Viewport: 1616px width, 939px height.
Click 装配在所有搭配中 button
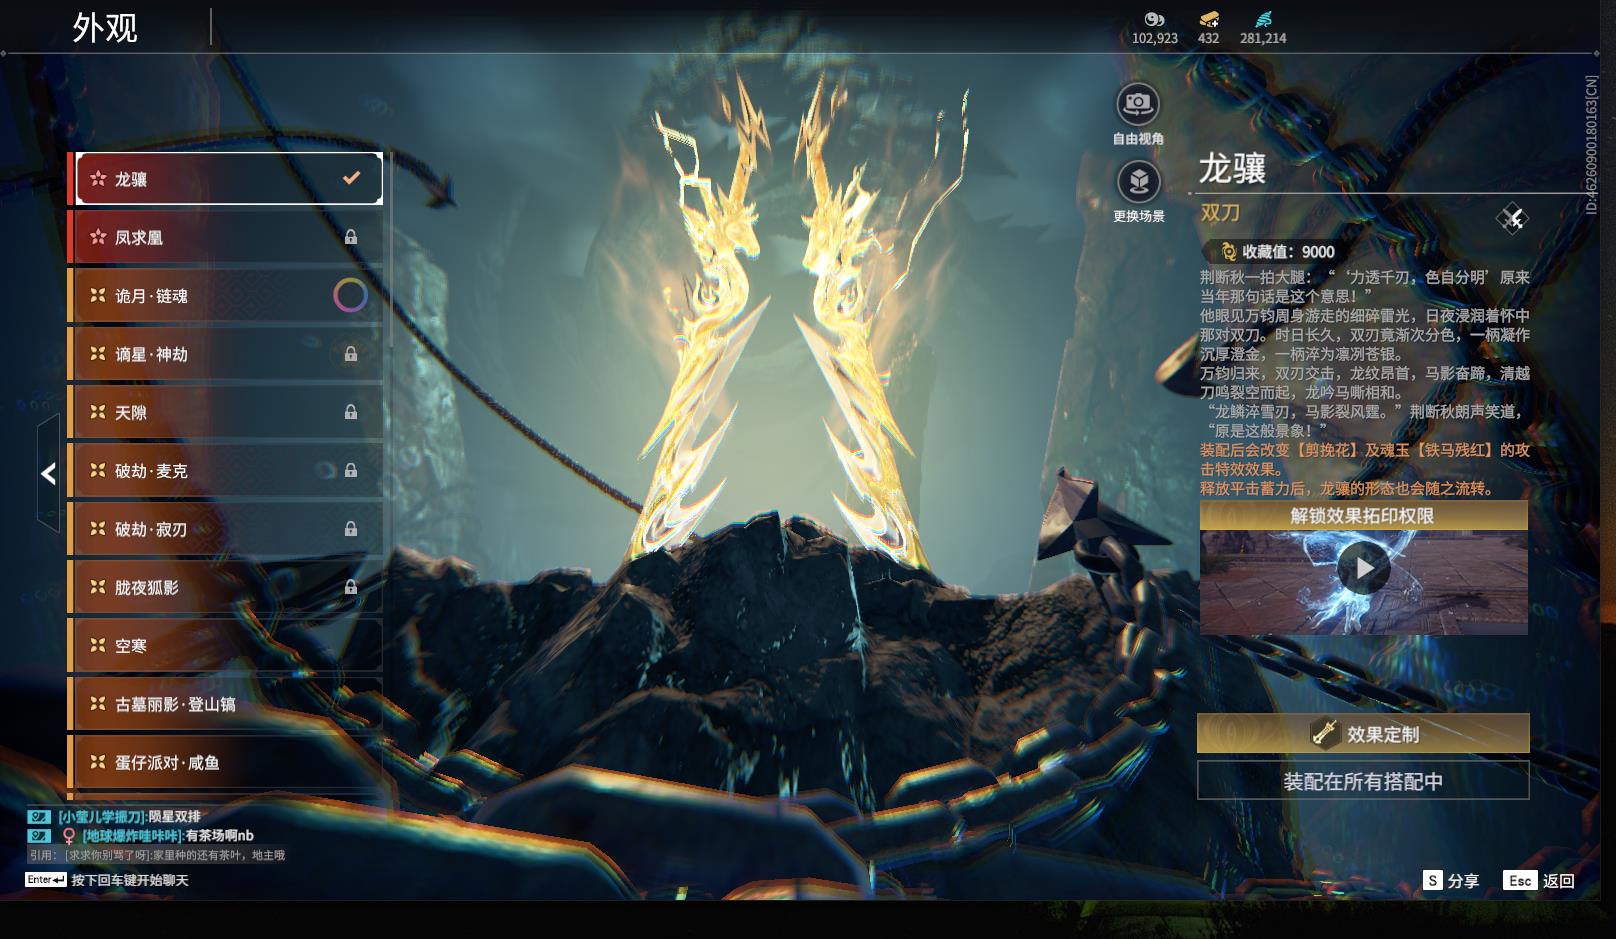click(1362, 781)
